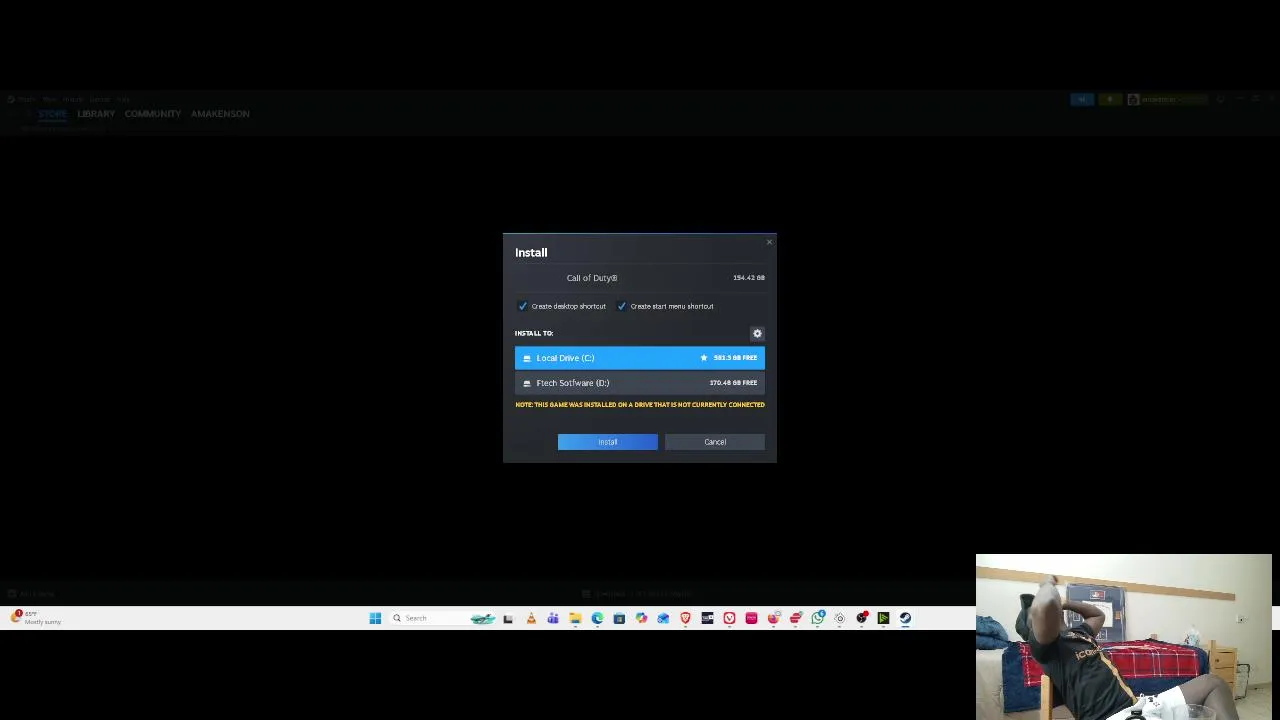Open the LIBRARY tab in Steam
This screenshot has height=720, width=1280.
pyautogui.click(x=96, y=114)
